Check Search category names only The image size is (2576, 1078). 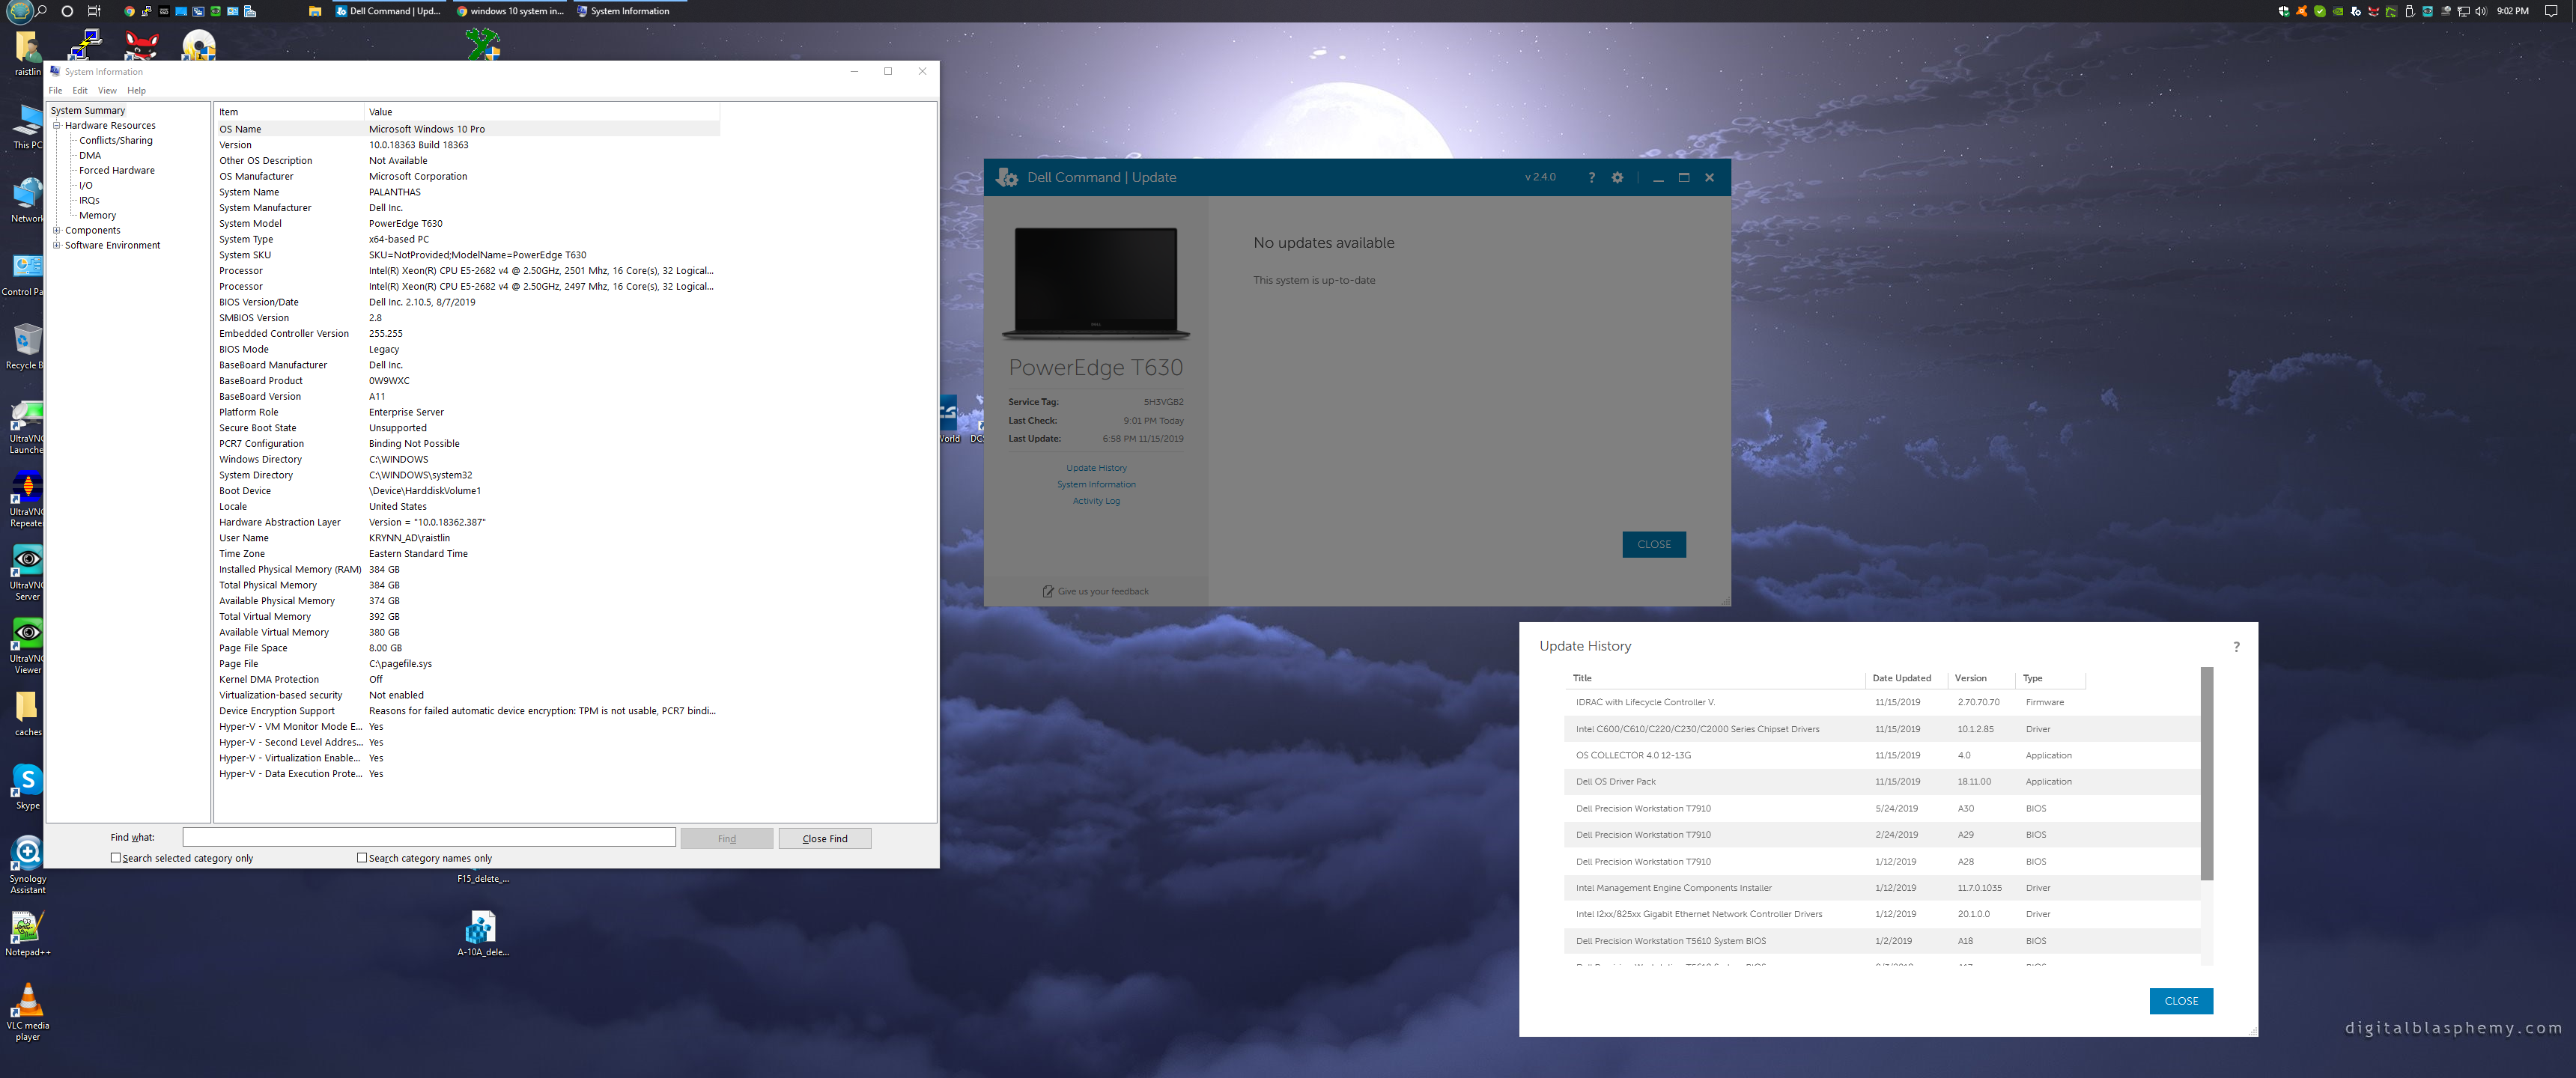(362, 857)
